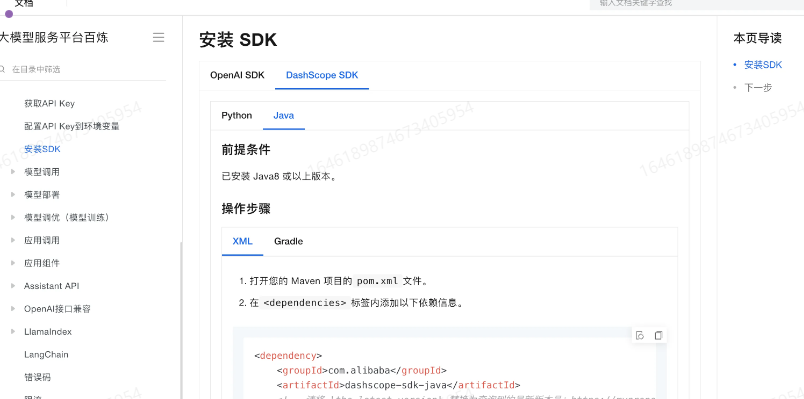The width and height of the screenshot is (804, 399).
Task: Select the XML tab
Action: (x=243, y=241)
